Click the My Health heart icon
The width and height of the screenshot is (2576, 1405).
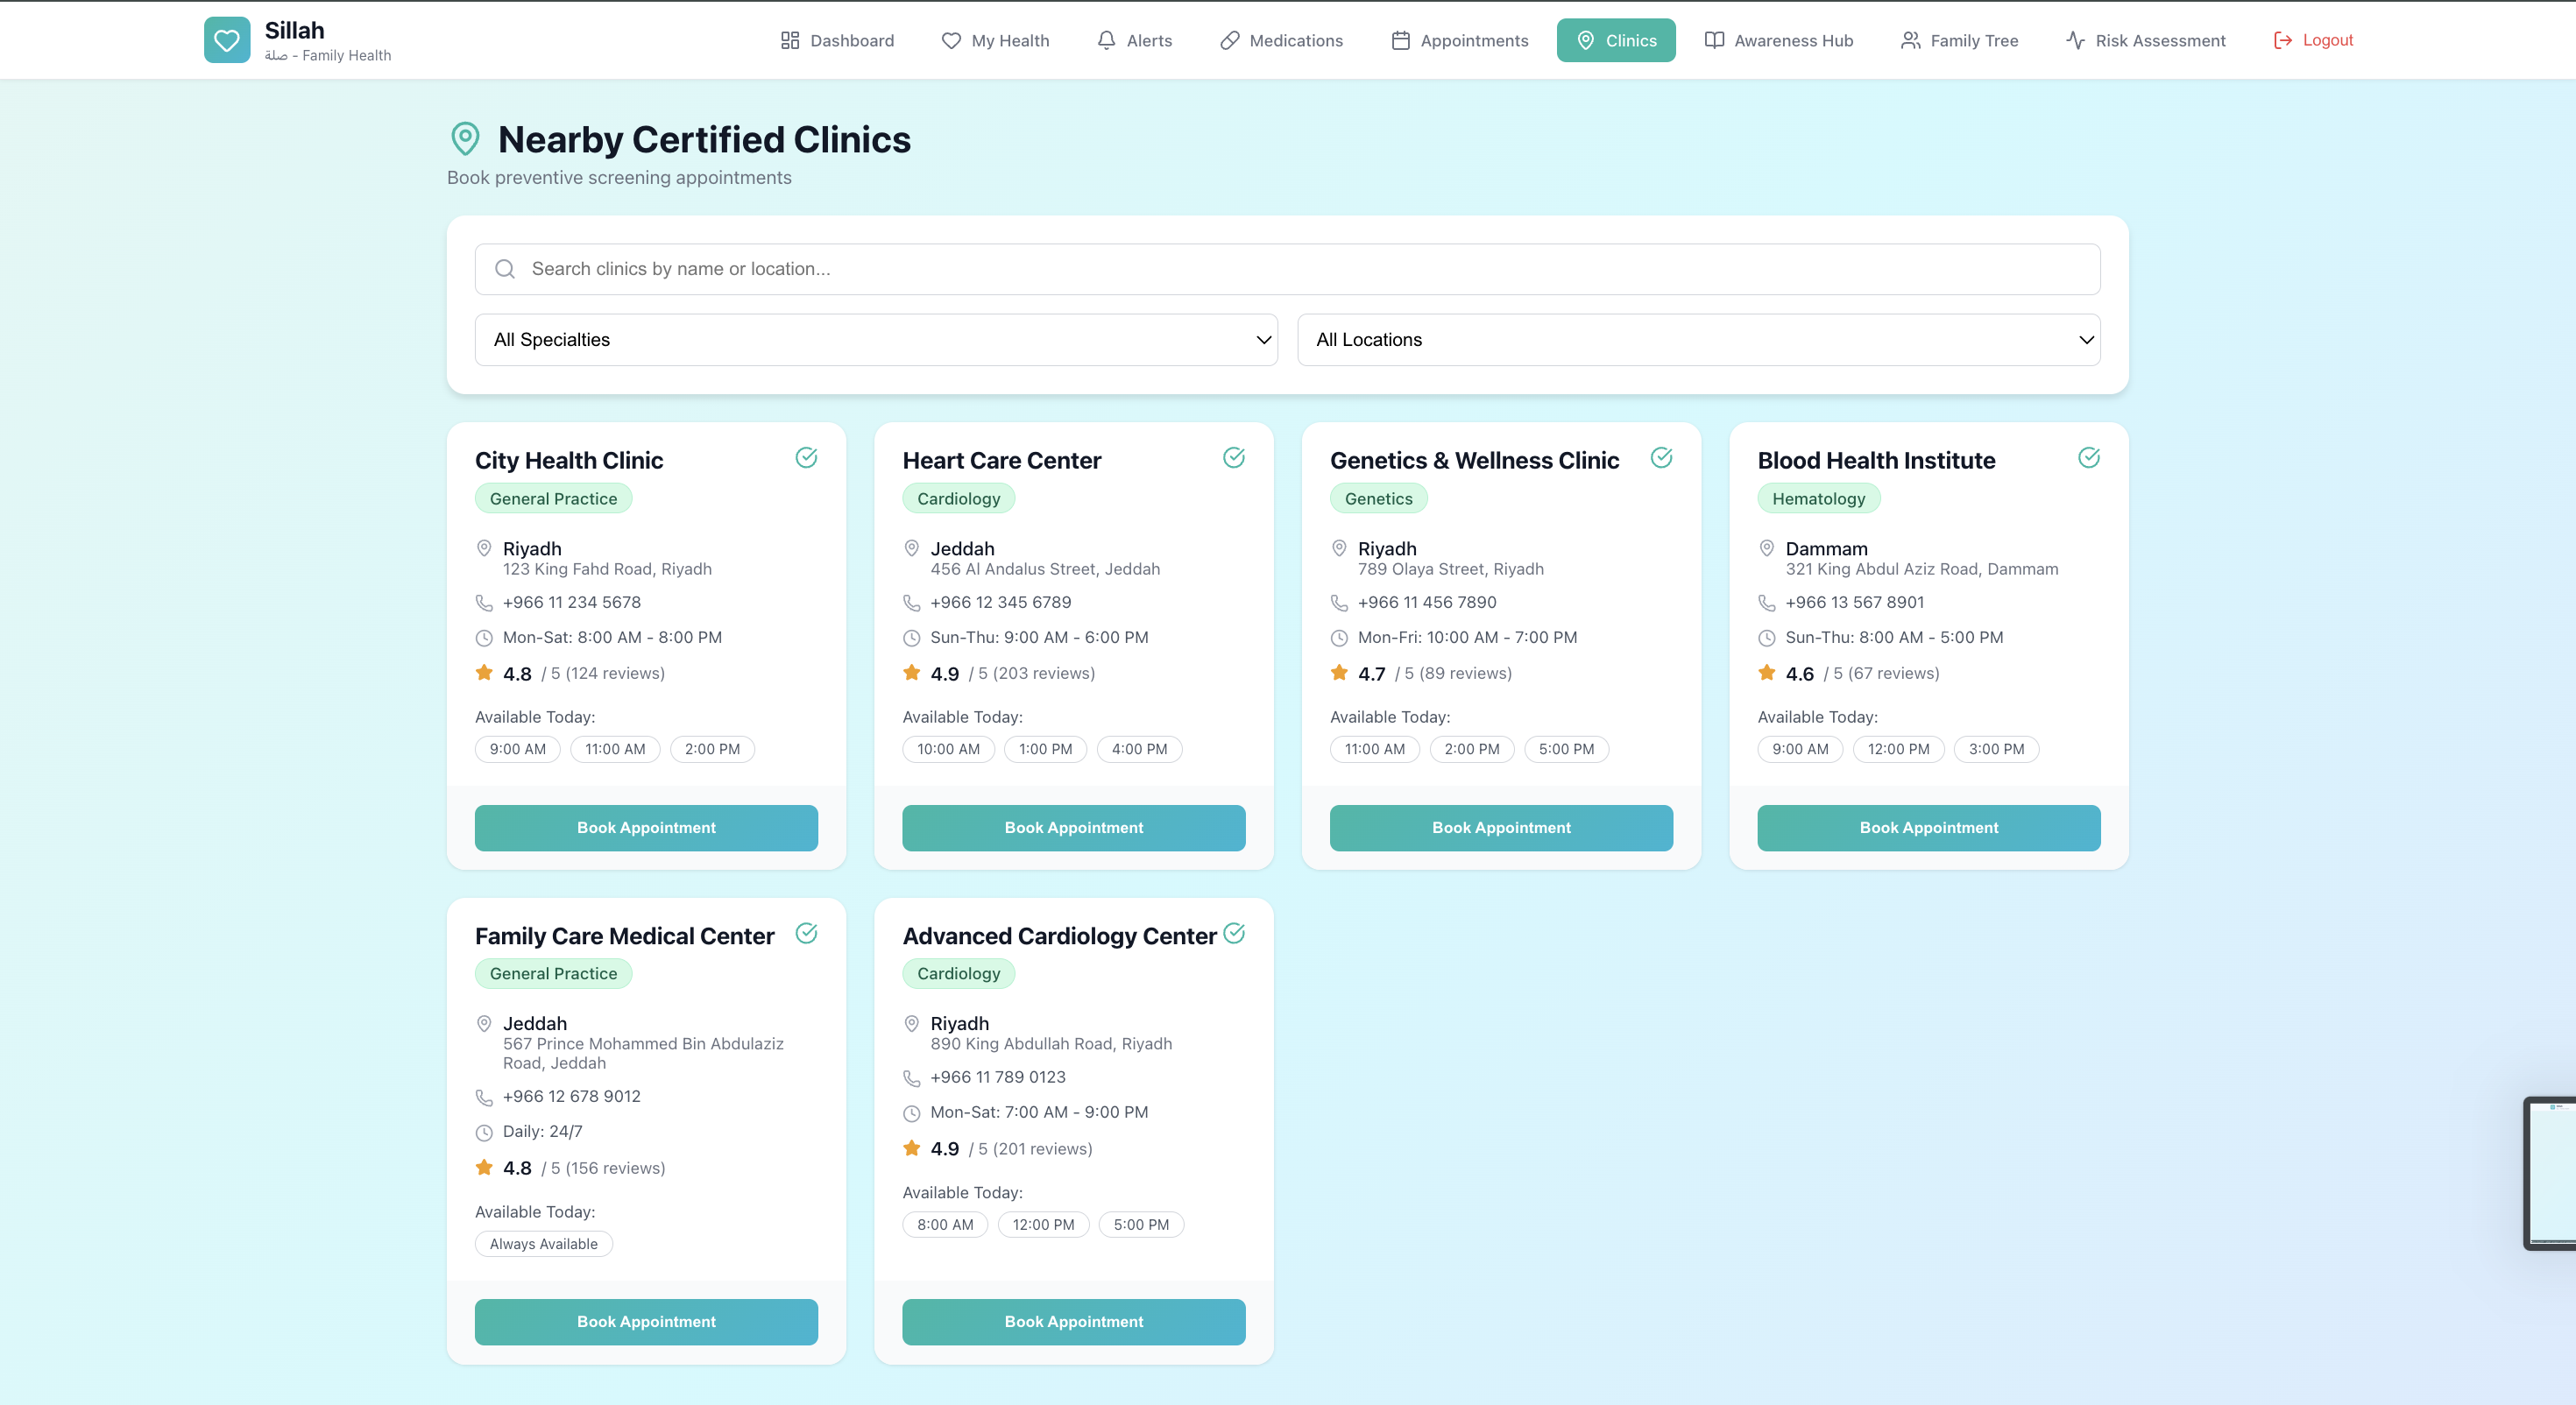[x=951, y=41]
